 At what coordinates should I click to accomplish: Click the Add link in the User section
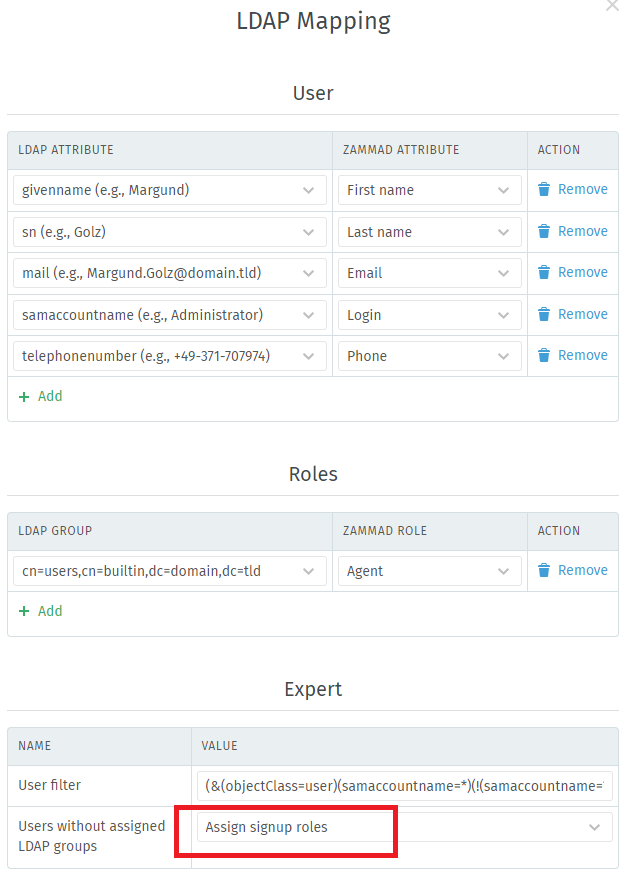tap(46, 396)
